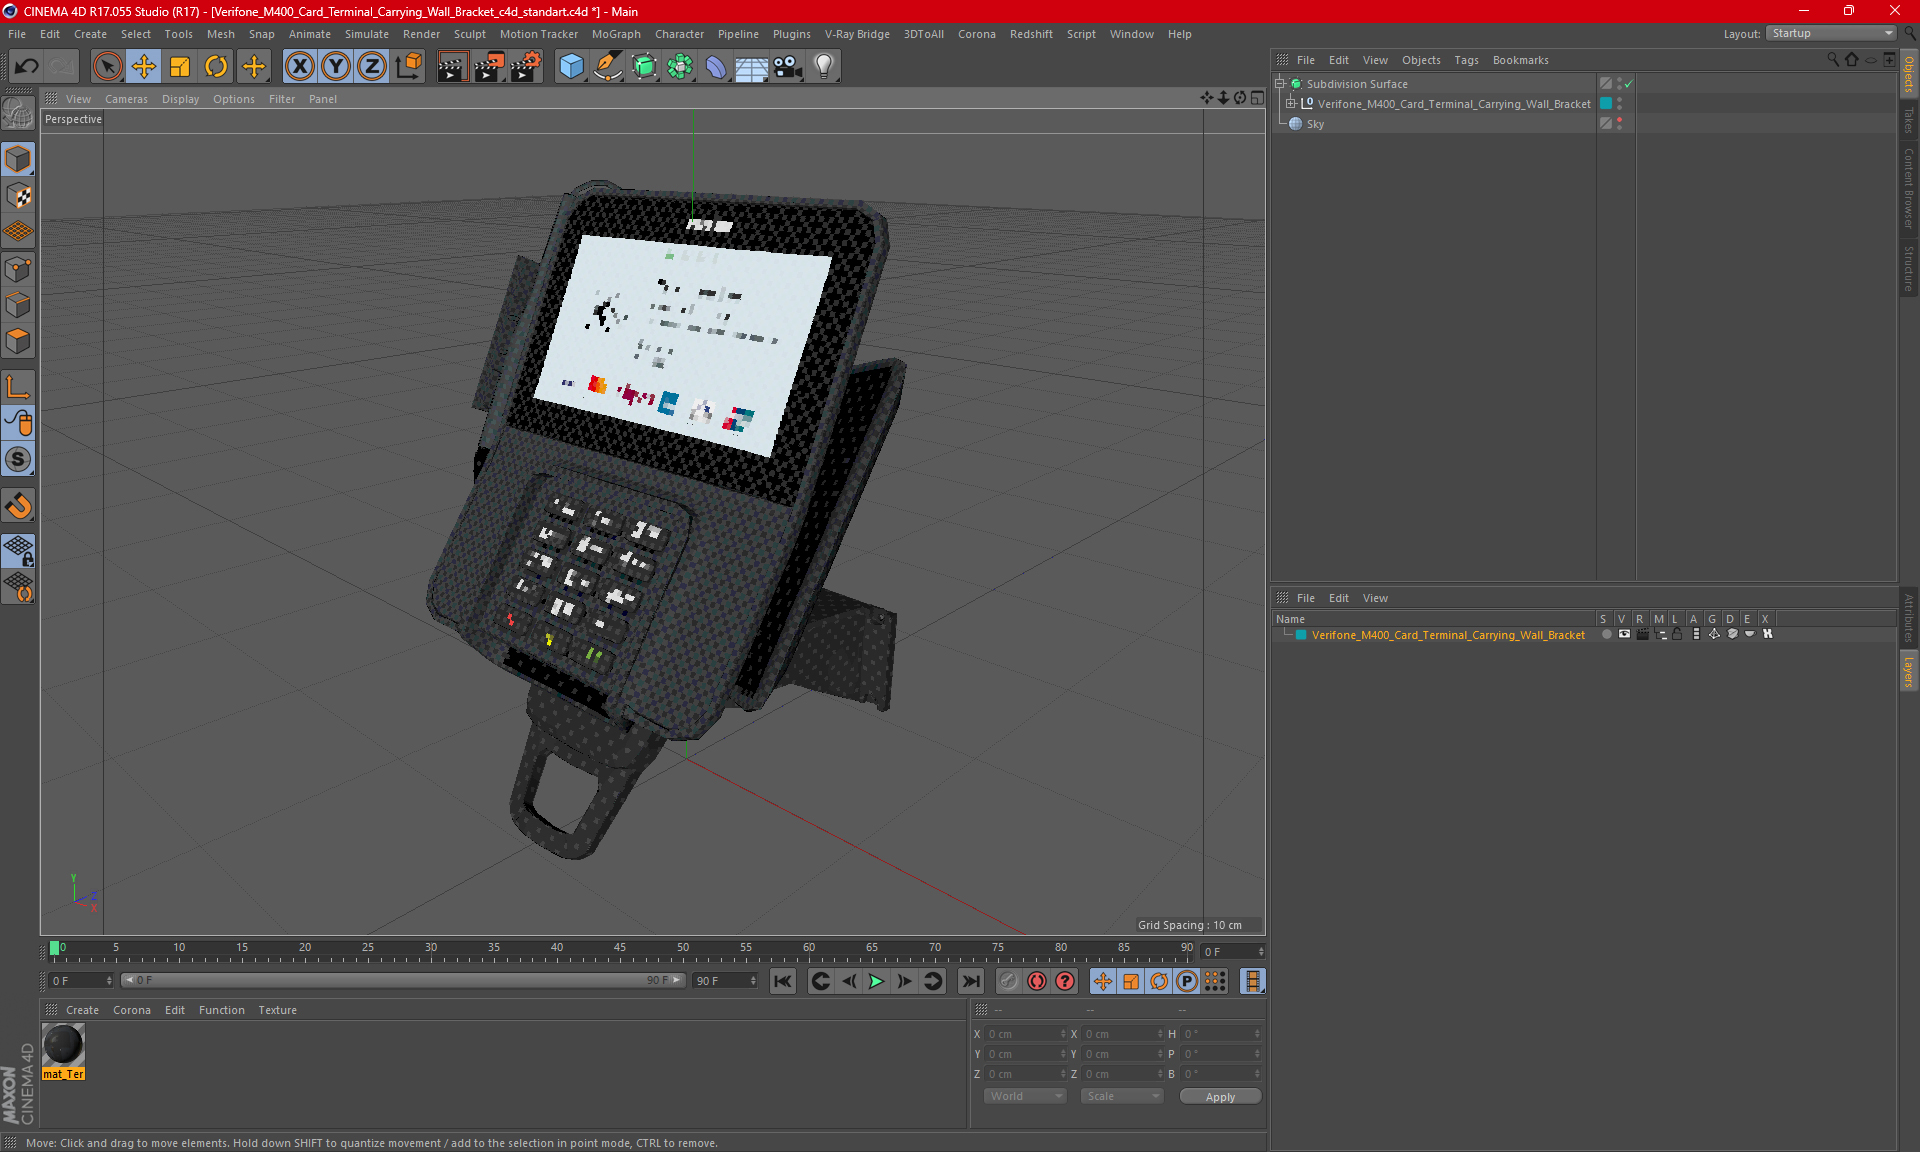The height and width of the screenshot is (1152, 1920).
Task: Expand the Verifone_M400 object hierarchy
Action: tap(1291, 104)
